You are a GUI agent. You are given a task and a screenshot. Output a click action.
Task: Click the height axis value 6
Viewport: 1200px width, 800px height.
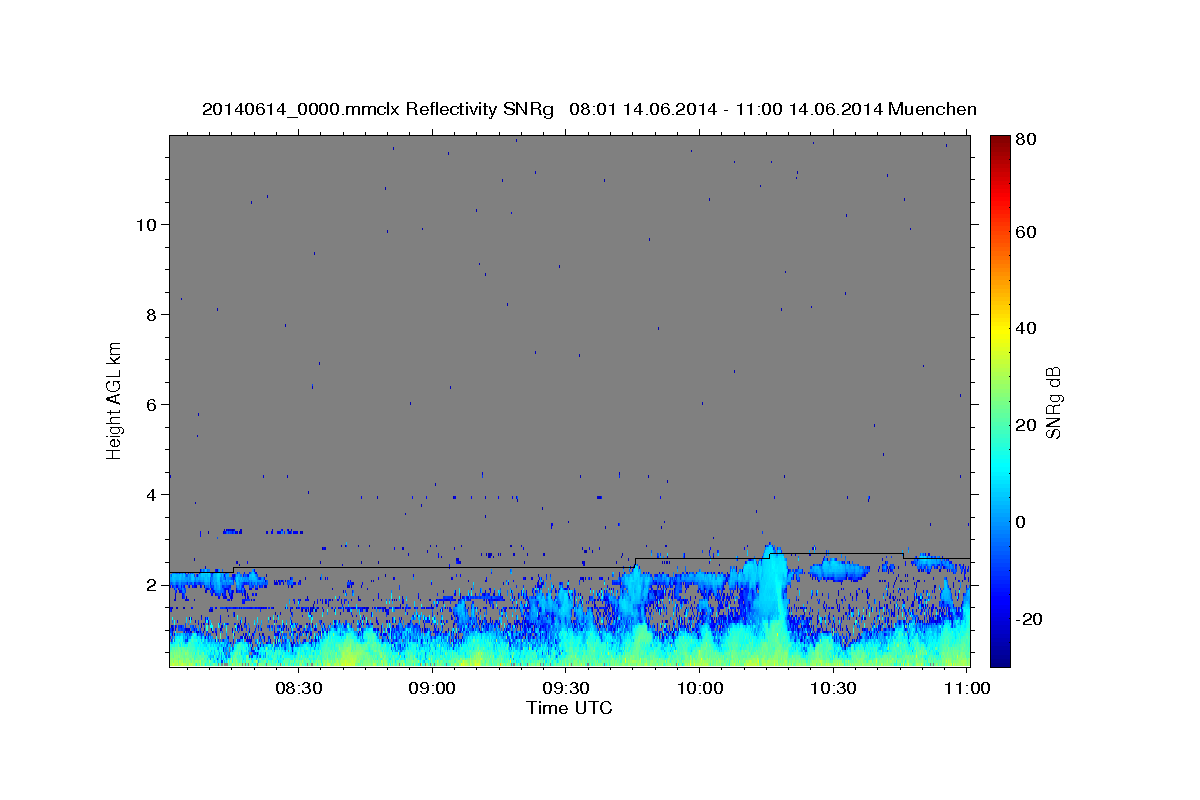[150, 405]
